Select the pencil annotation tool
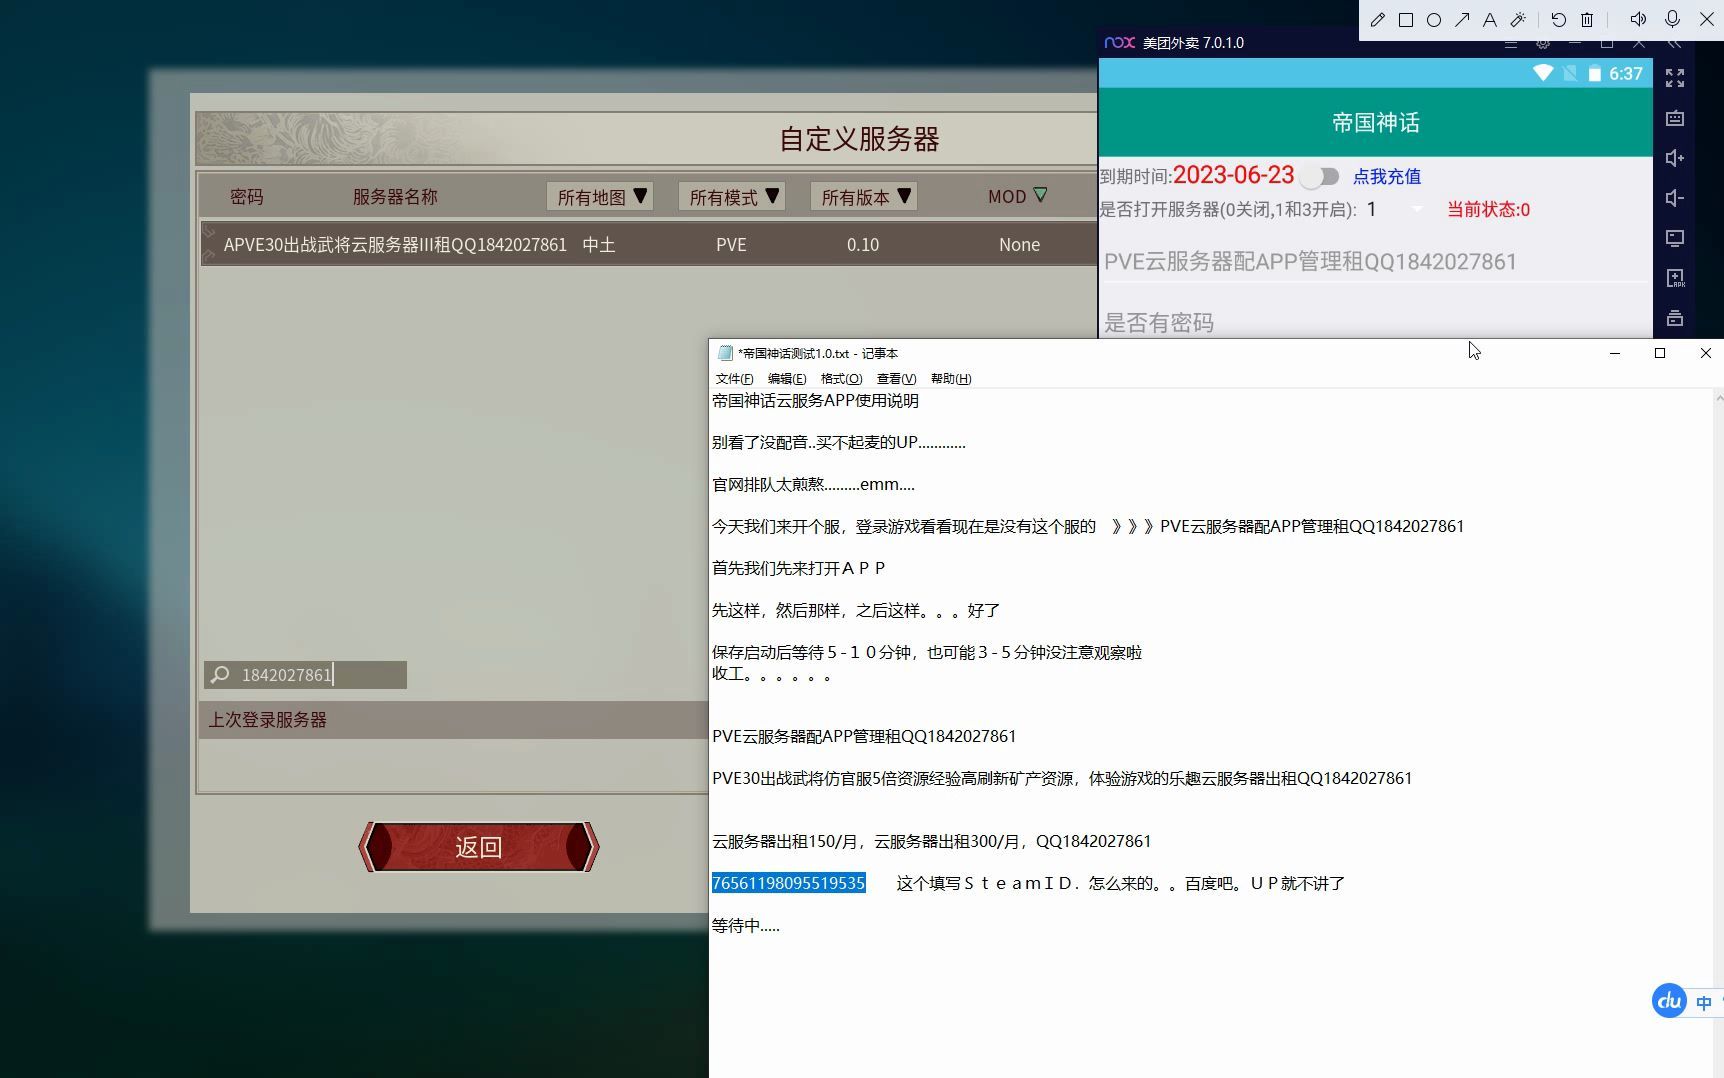The image size is (1724, 1078). (1377, 19)
